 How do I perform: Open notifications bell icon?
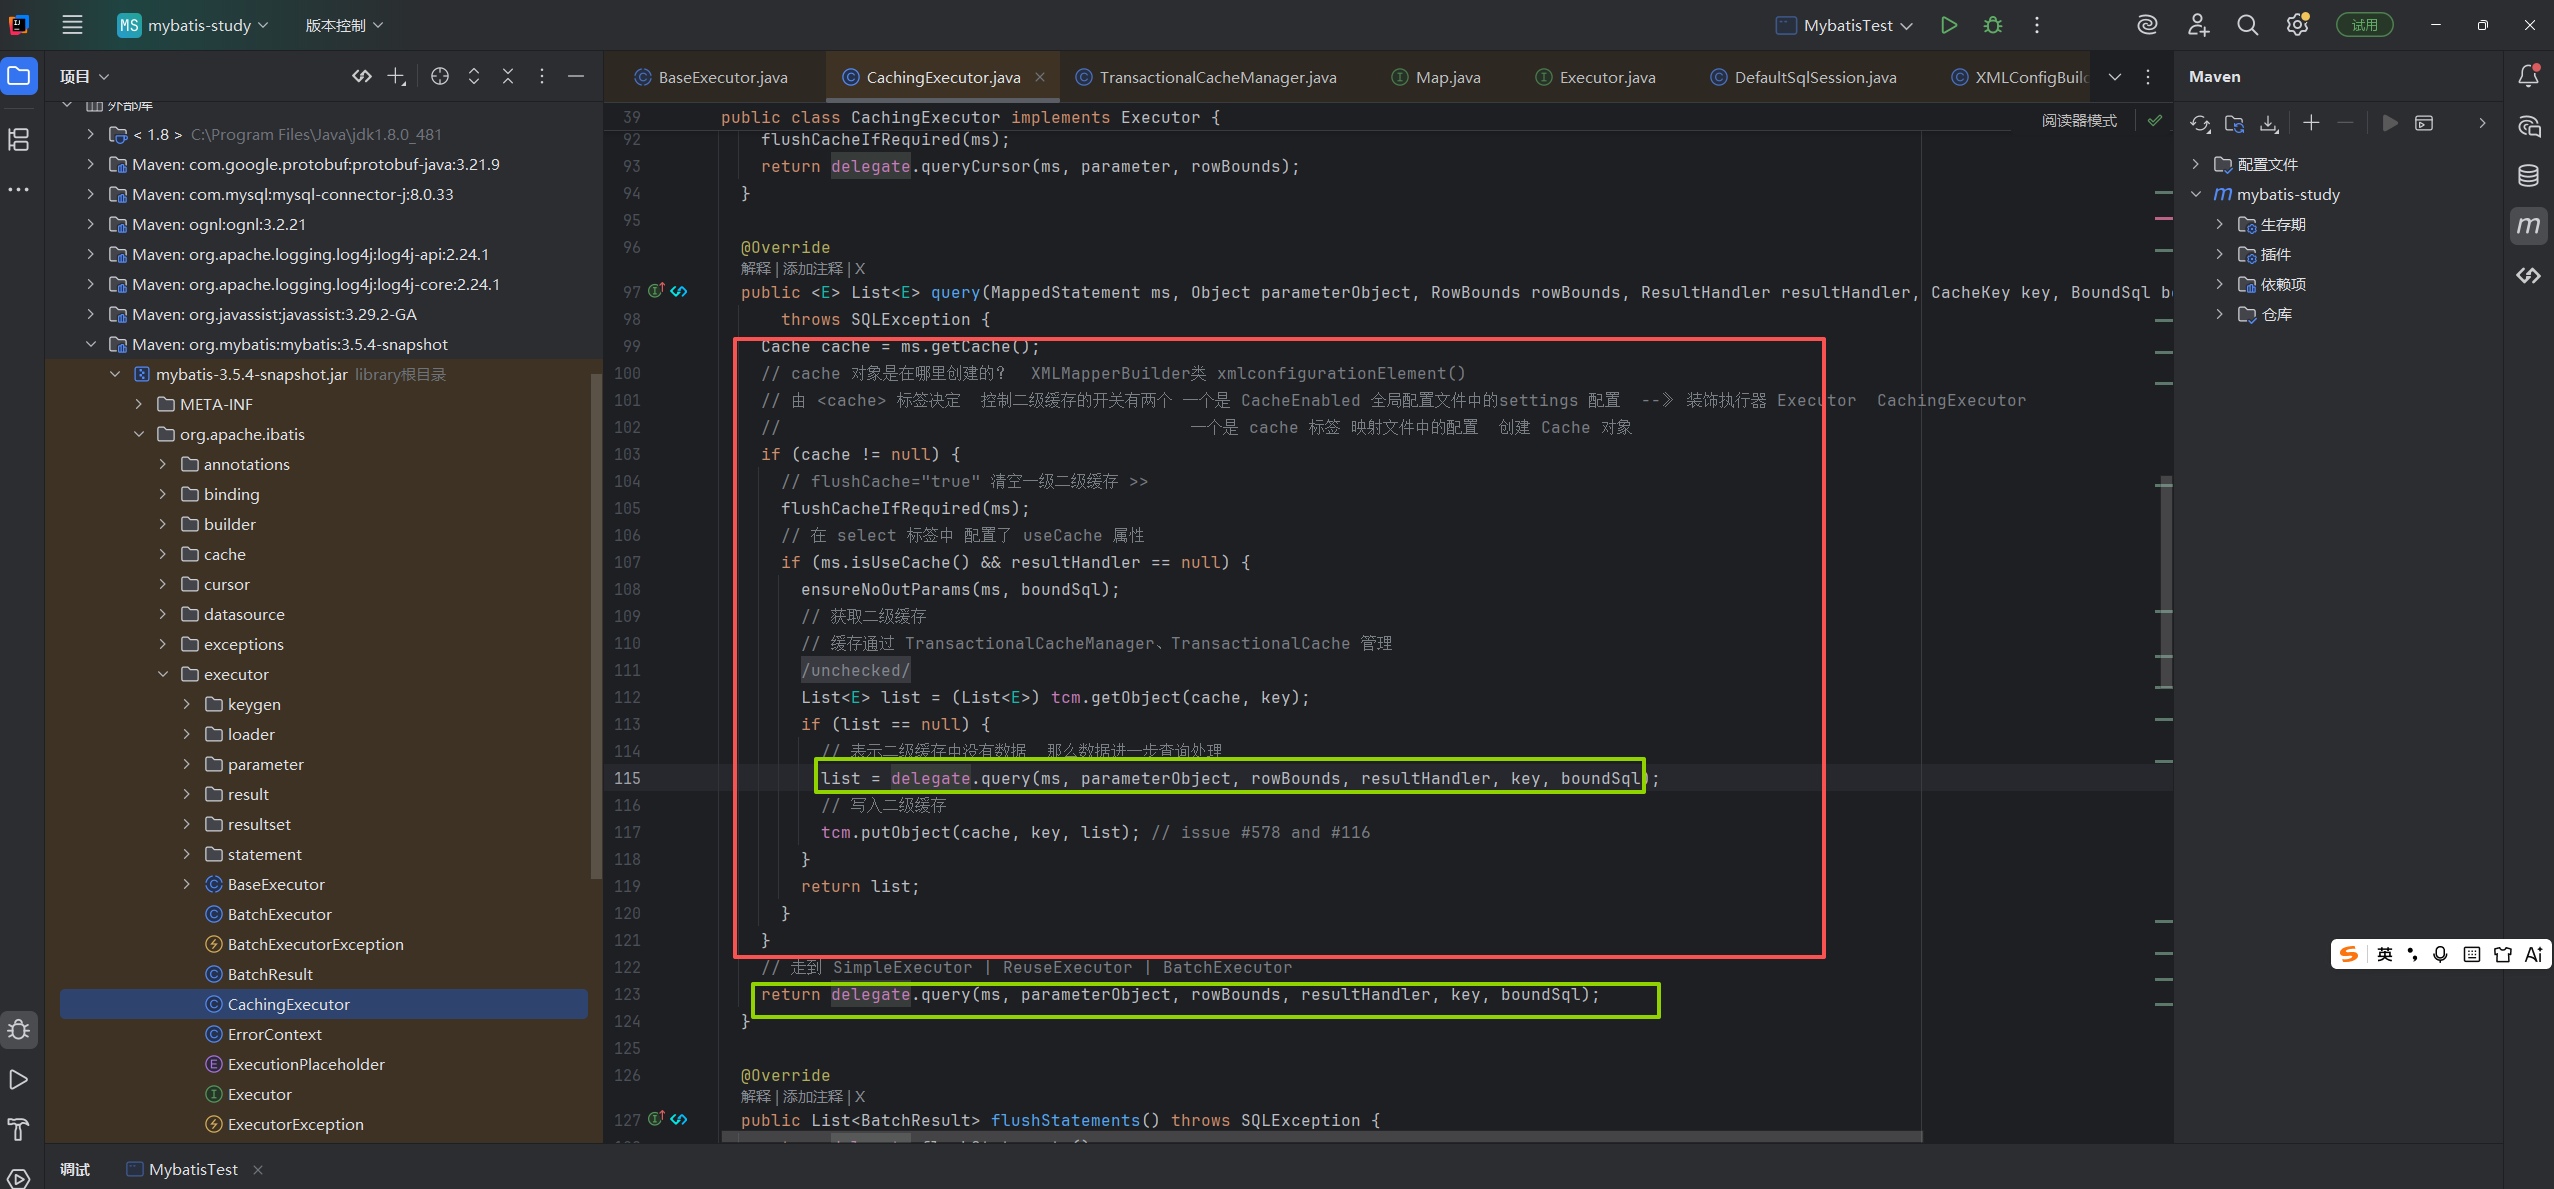[x=2529, y=76]
